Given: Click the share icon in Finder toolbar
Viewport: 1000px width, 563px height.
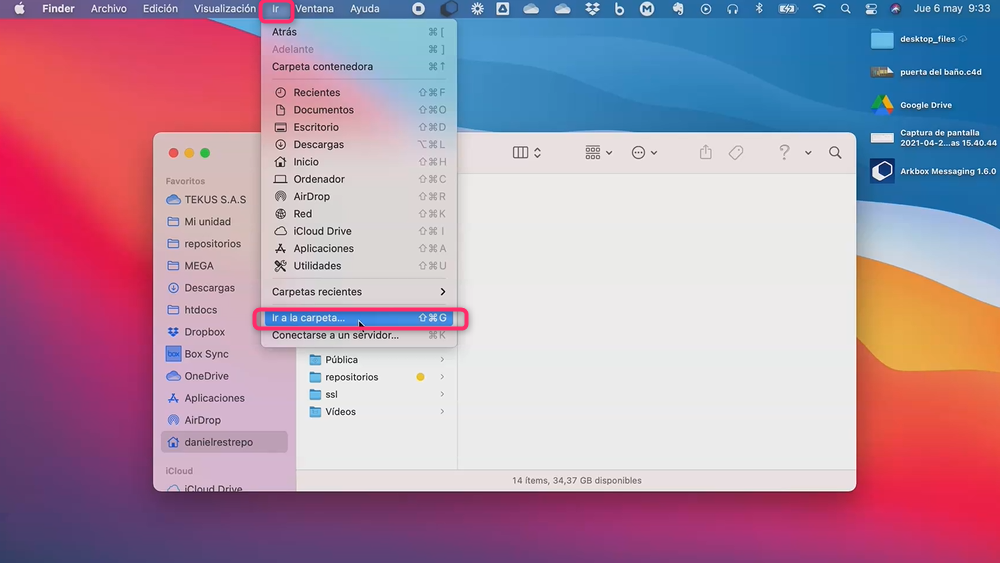Looking at the screenshot, I should pyautogui.click(x=706, y=153).
